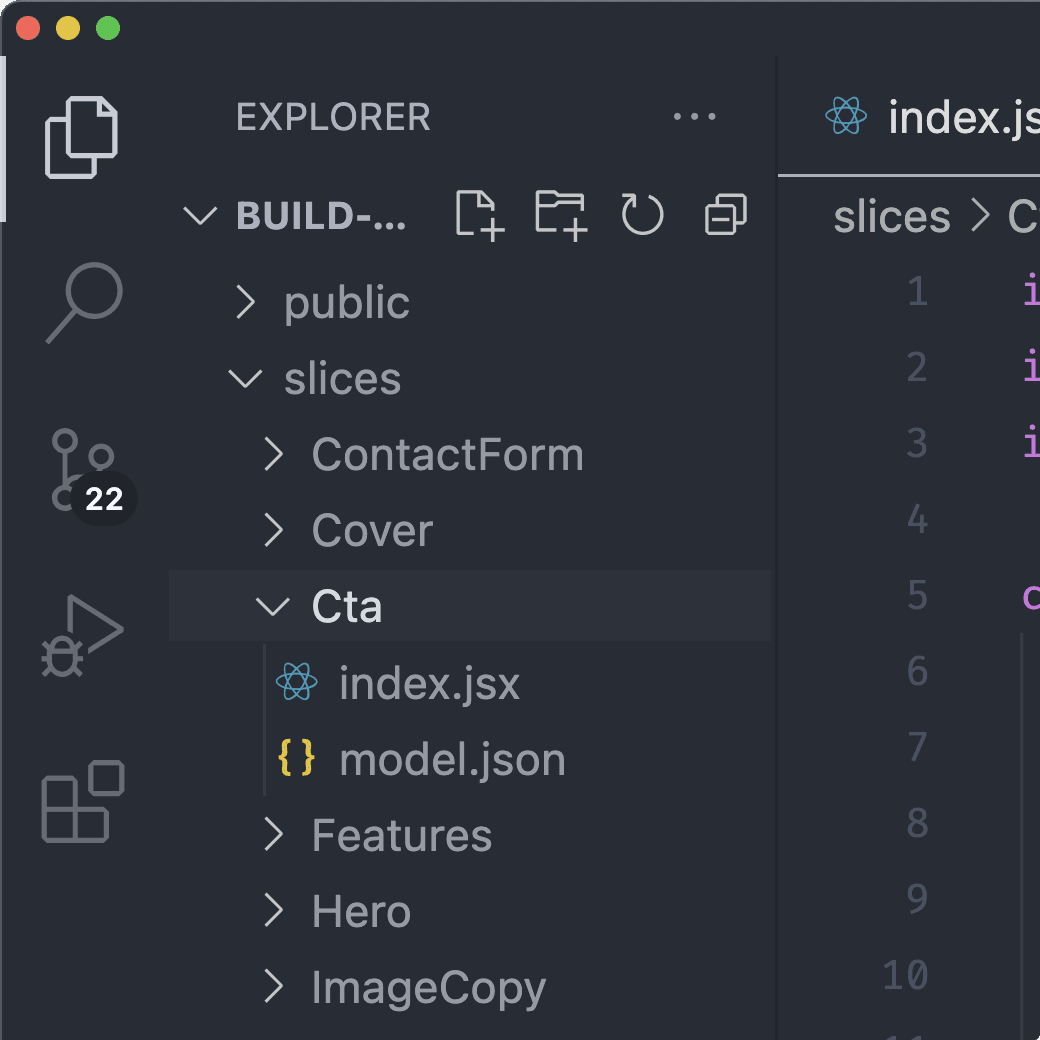This screenshot has height=1040, width=1040.
Task: Click line number 5 in the gutter
Action: (917, 595)
